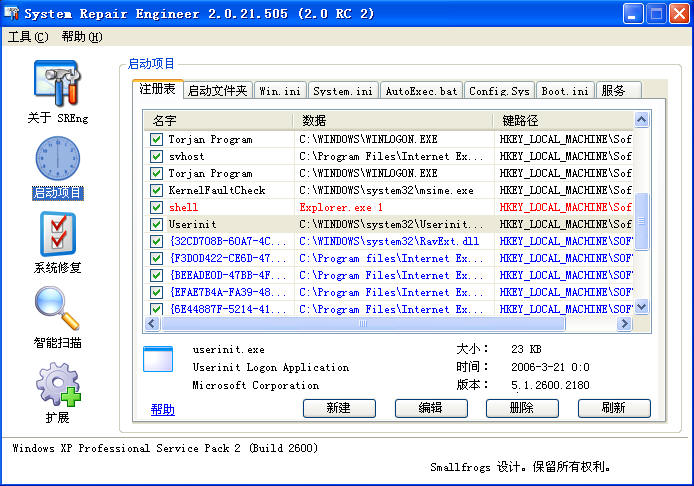Click the userinit.exe file icon
694x486 pixels.
[158, 359]
